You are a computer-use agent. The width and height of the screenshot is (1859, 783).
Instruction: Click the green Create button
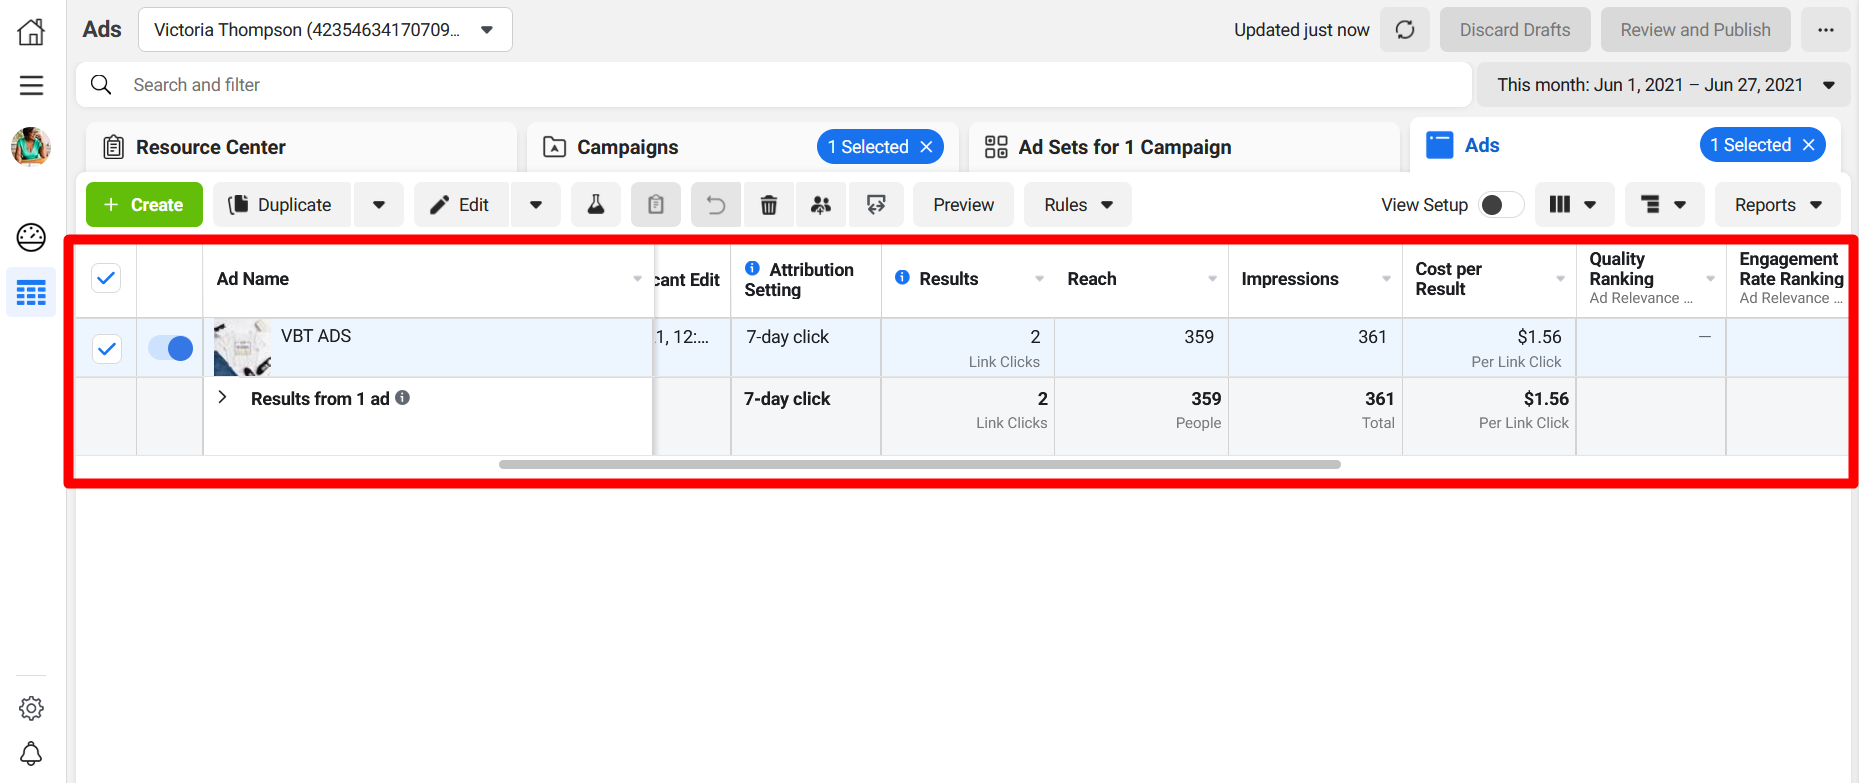pyautogui.click(x=144, y=205)
